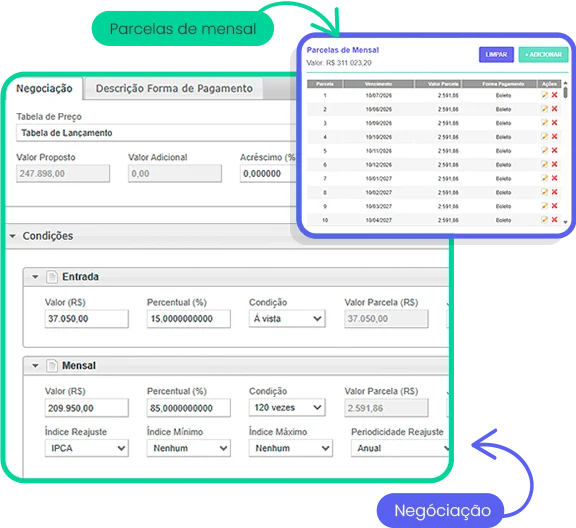
Task: Click the document icon beside Mensal
Action: pos(52,366)
